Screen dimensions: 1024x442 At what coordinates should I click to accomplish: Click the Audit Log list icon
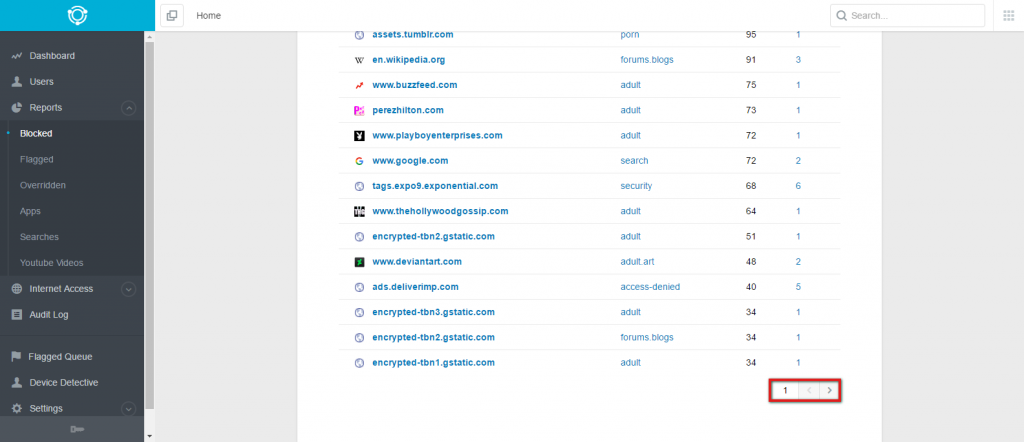17,315
